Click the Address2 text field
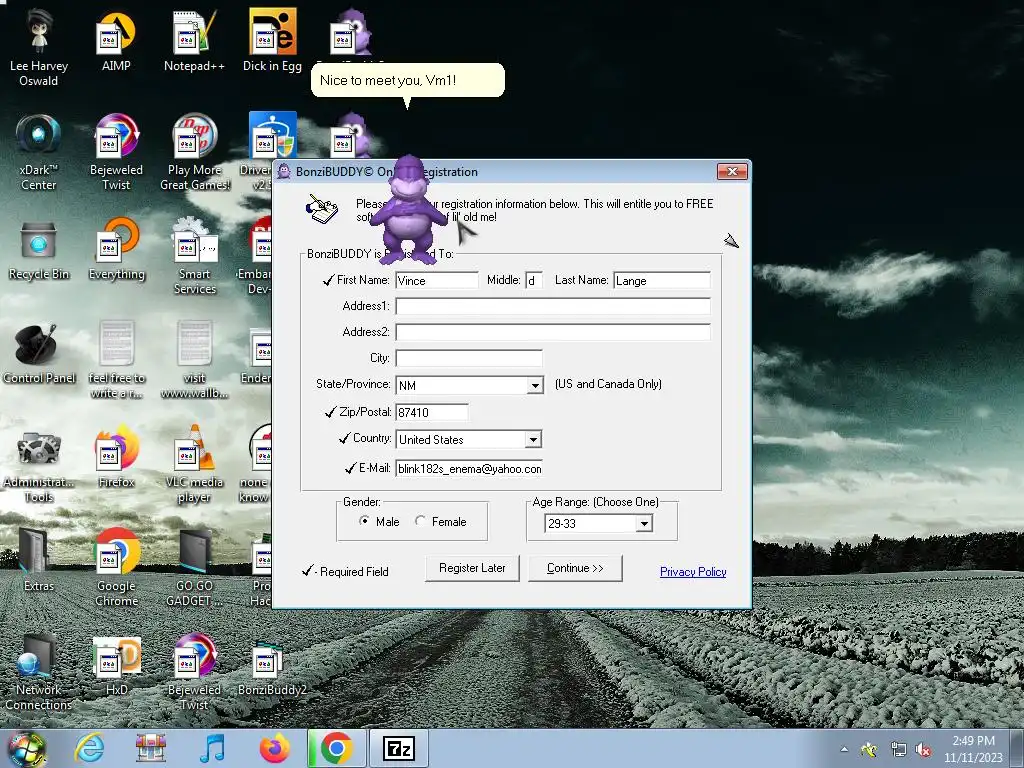Image resolution: width=1024 pixels, height=768 pixels. (x=552, y=332)
